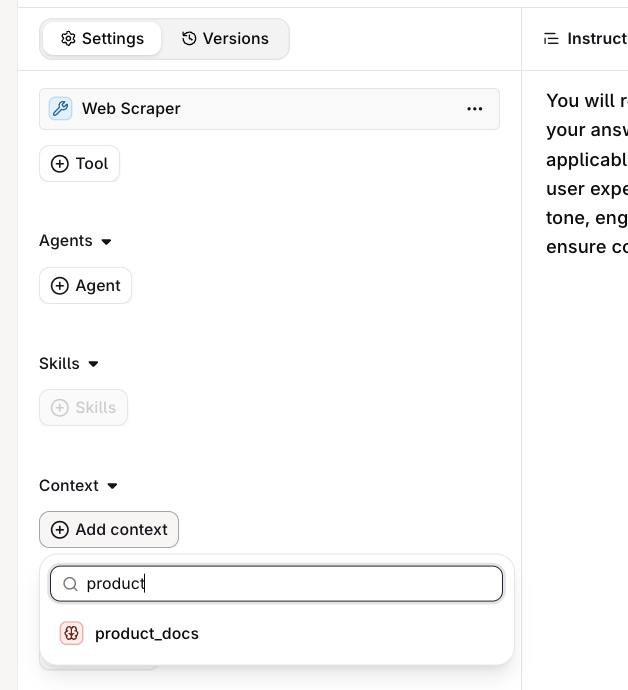
Task: Click the product_docs brain icon
Action: [71, 634]
